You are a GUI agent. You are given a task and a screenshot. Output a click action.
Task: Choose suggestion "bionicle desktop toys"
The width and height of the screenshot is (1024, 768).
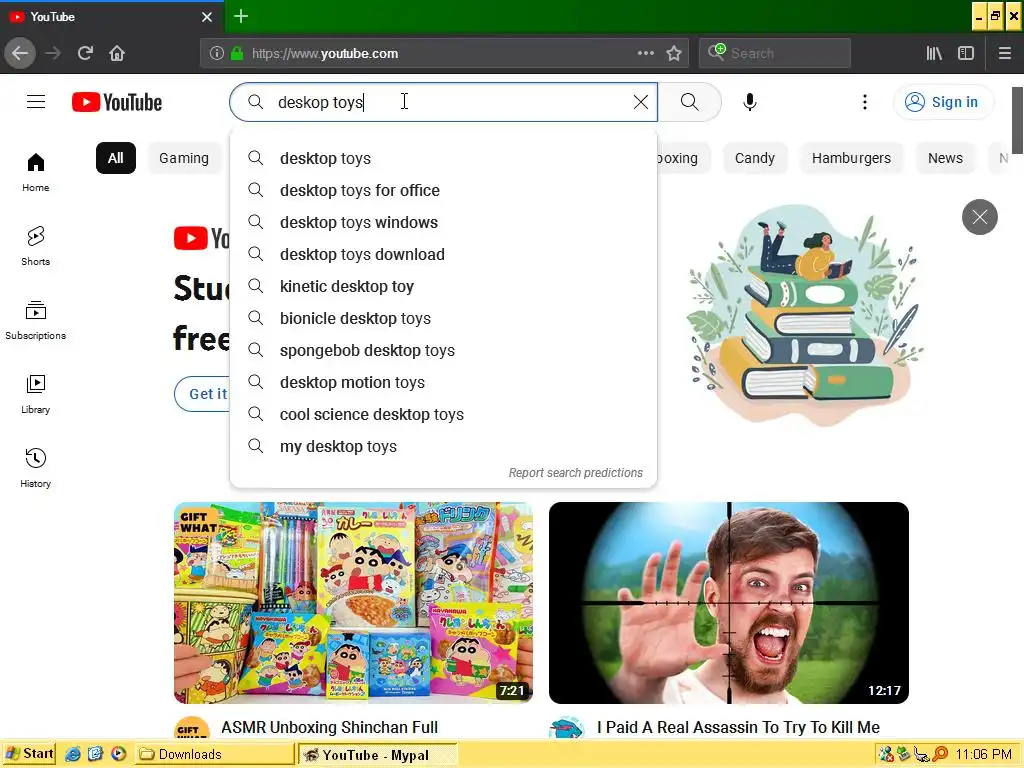443,318
